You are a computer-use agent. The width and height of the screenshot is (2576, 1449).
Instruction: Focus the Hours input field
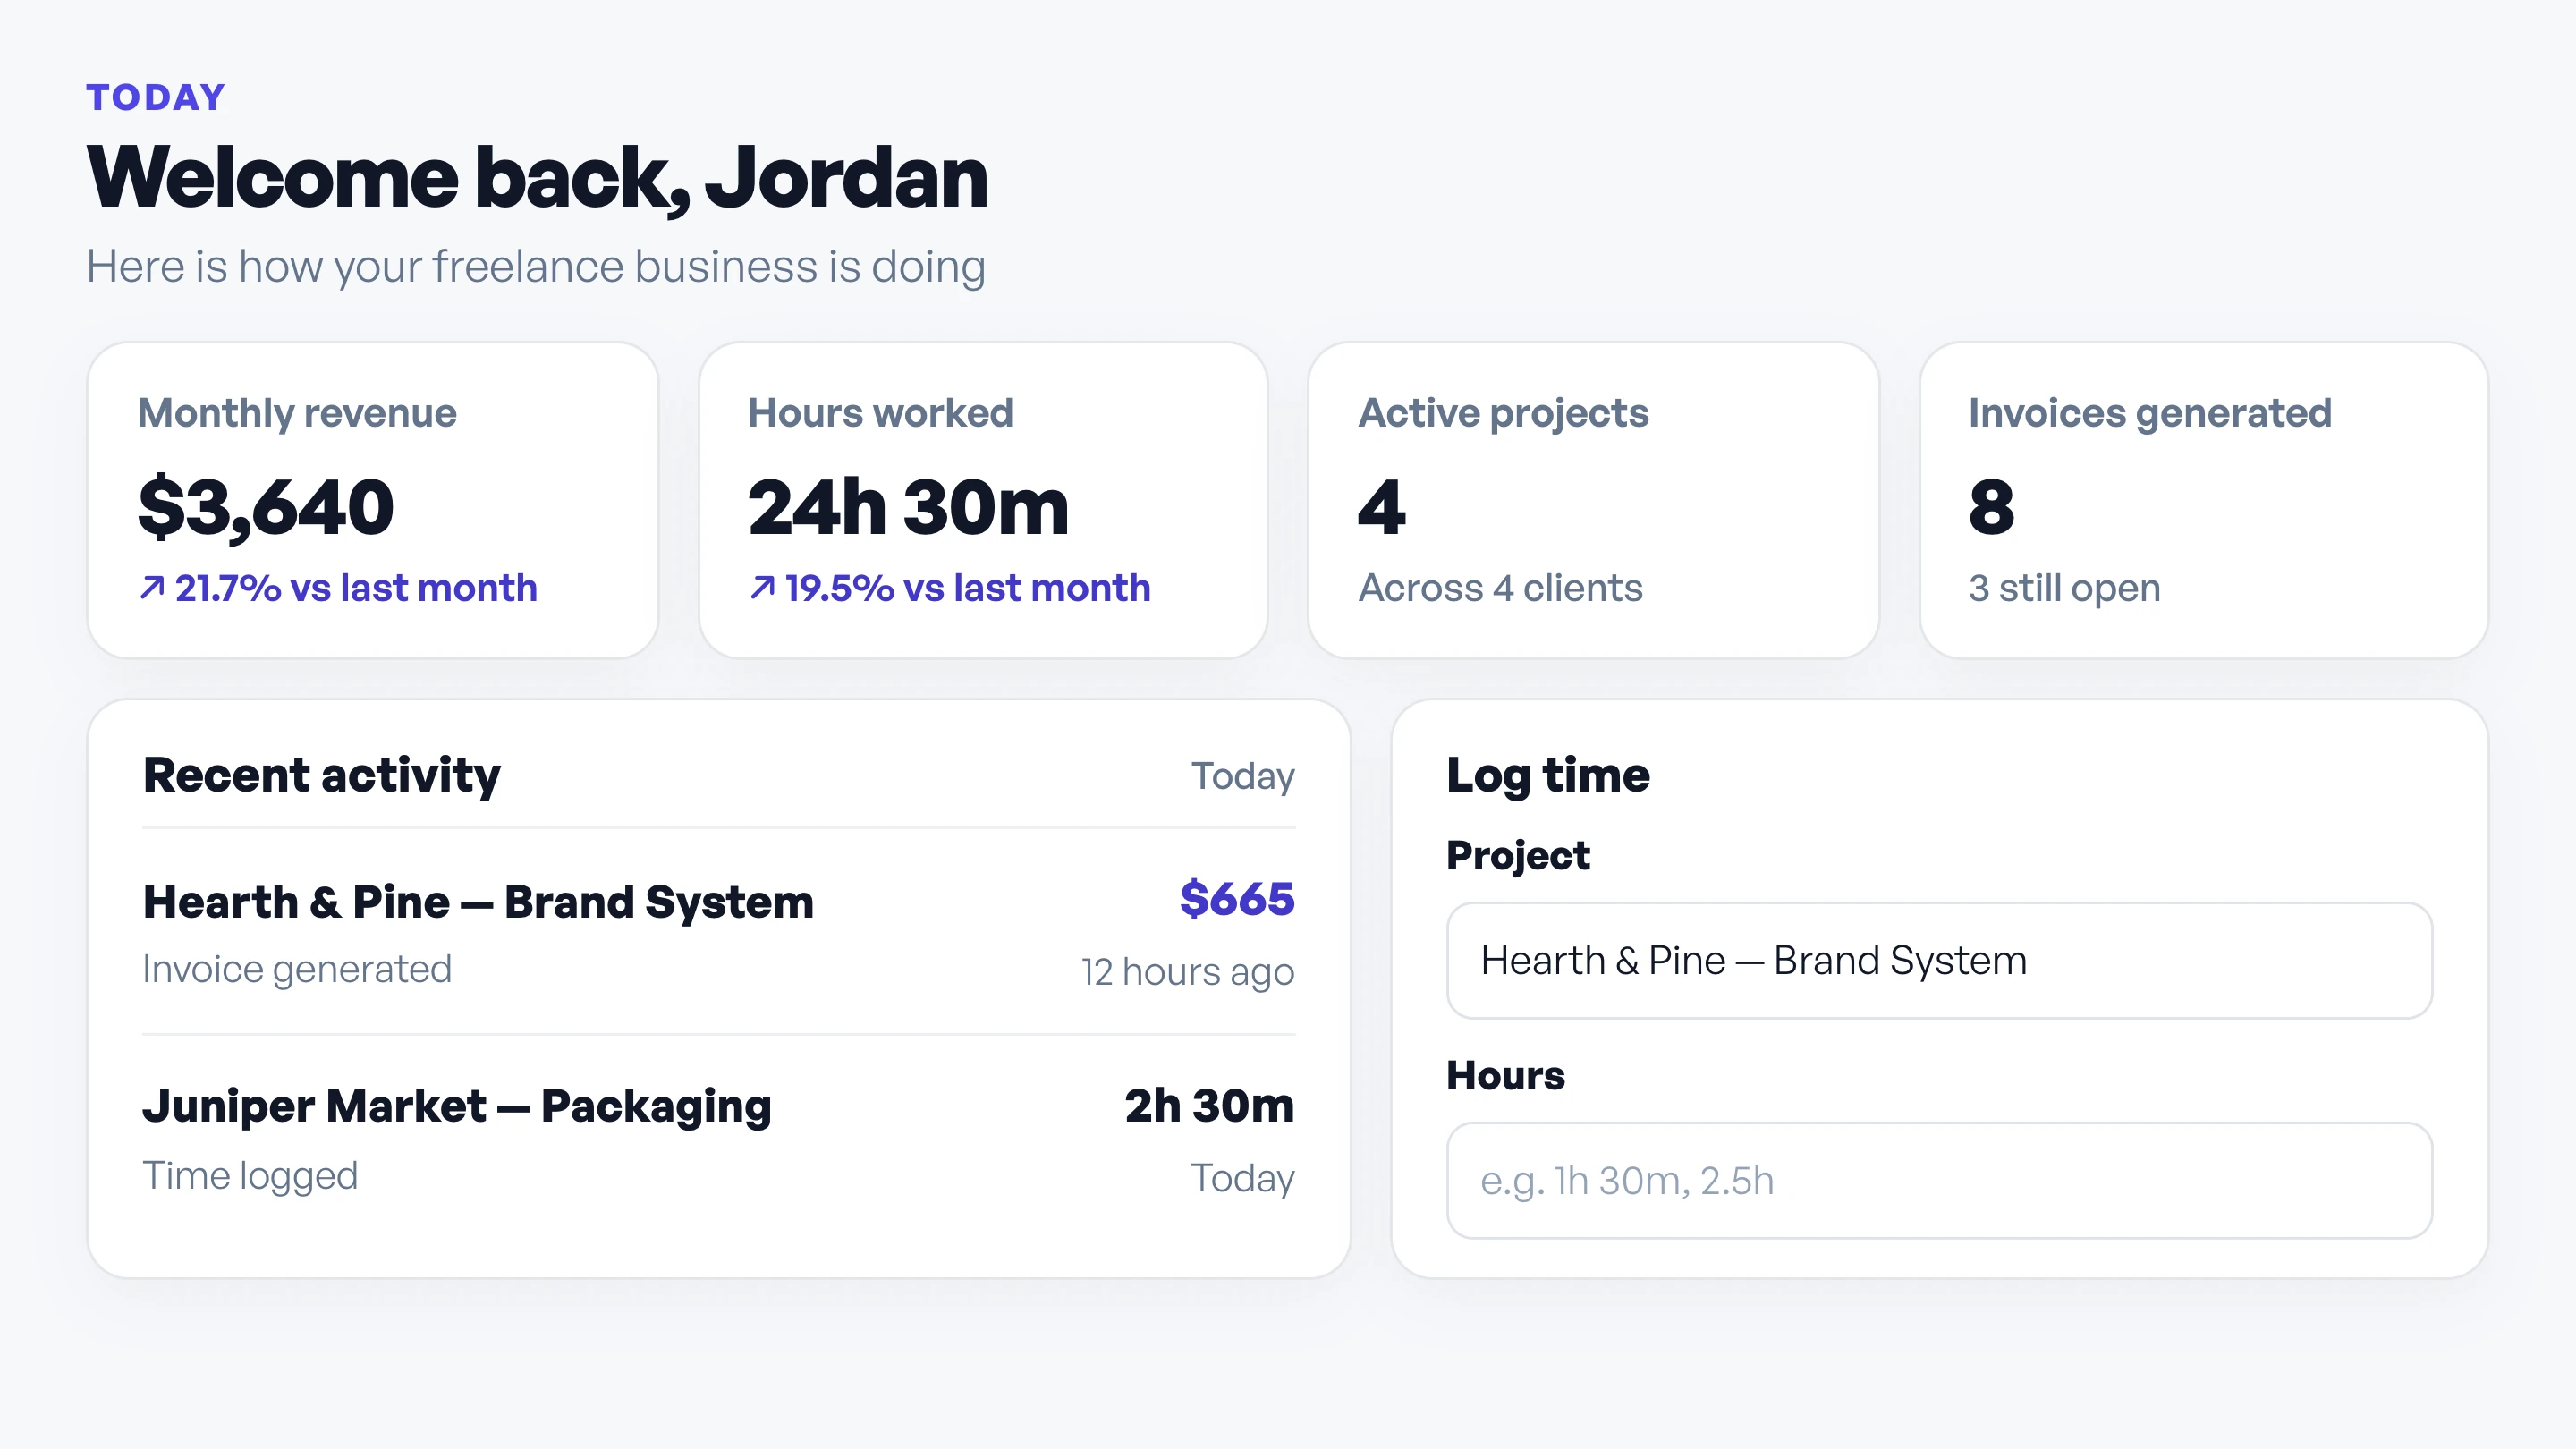click(1939, 1181)
